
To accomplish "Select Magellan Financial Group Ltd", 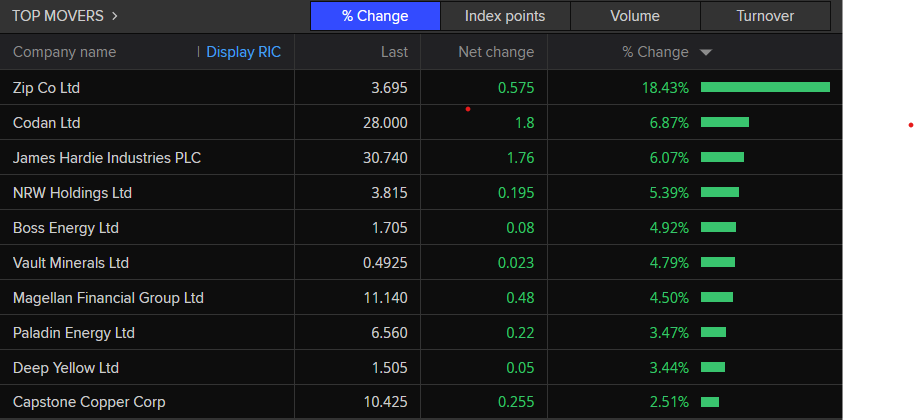I will [x=108, y=298].
